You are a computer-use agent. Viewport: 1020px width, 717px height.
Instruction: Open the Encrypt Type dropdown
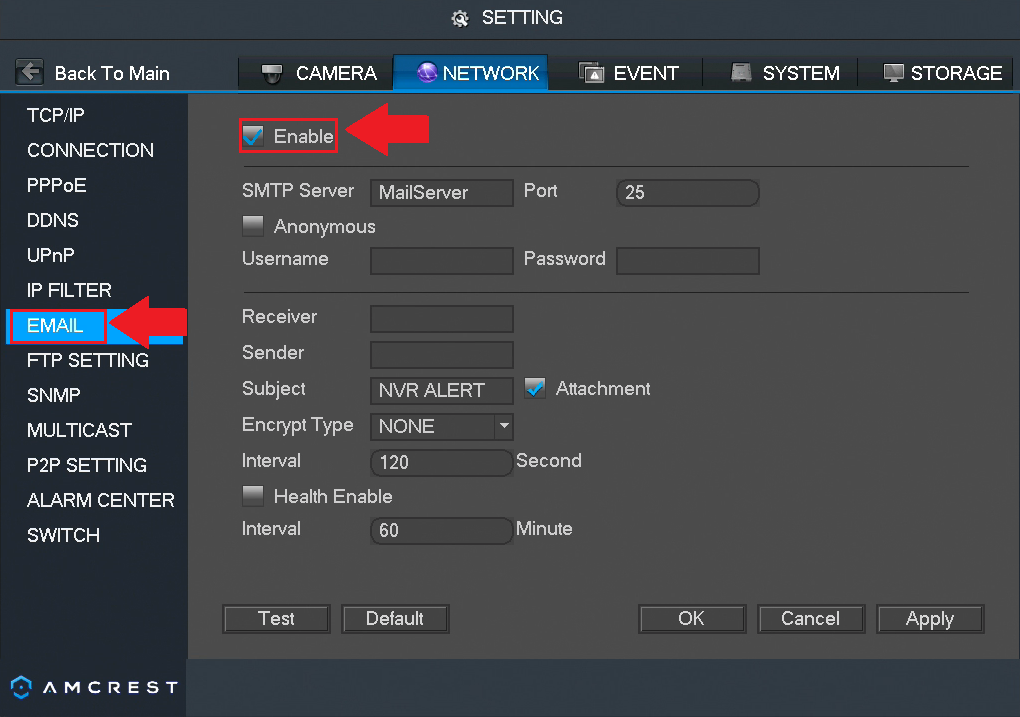[x=442, y=426]
